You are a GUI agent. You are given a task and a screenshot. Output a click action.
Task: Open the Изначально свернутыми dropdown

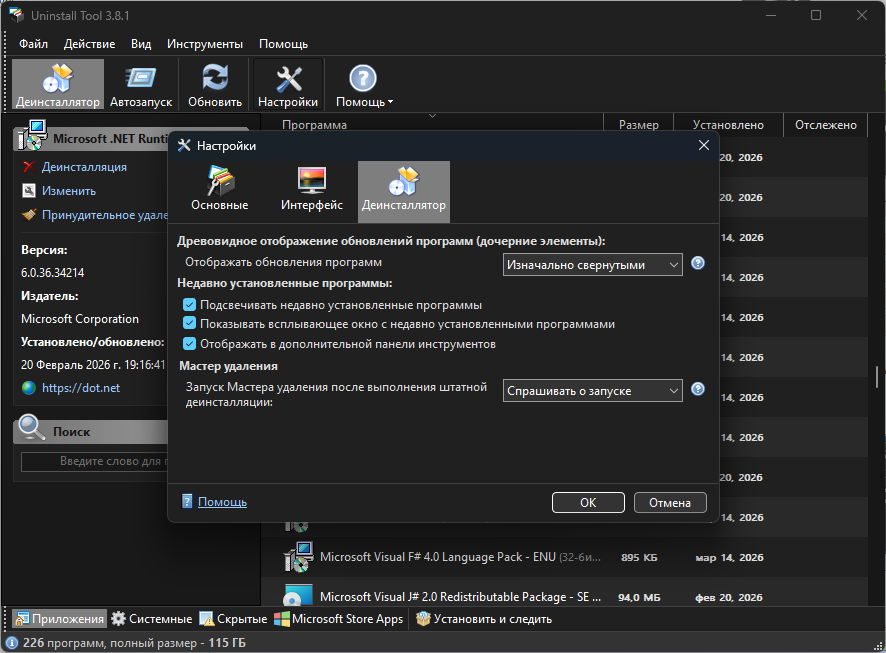(x=592, y=265)
